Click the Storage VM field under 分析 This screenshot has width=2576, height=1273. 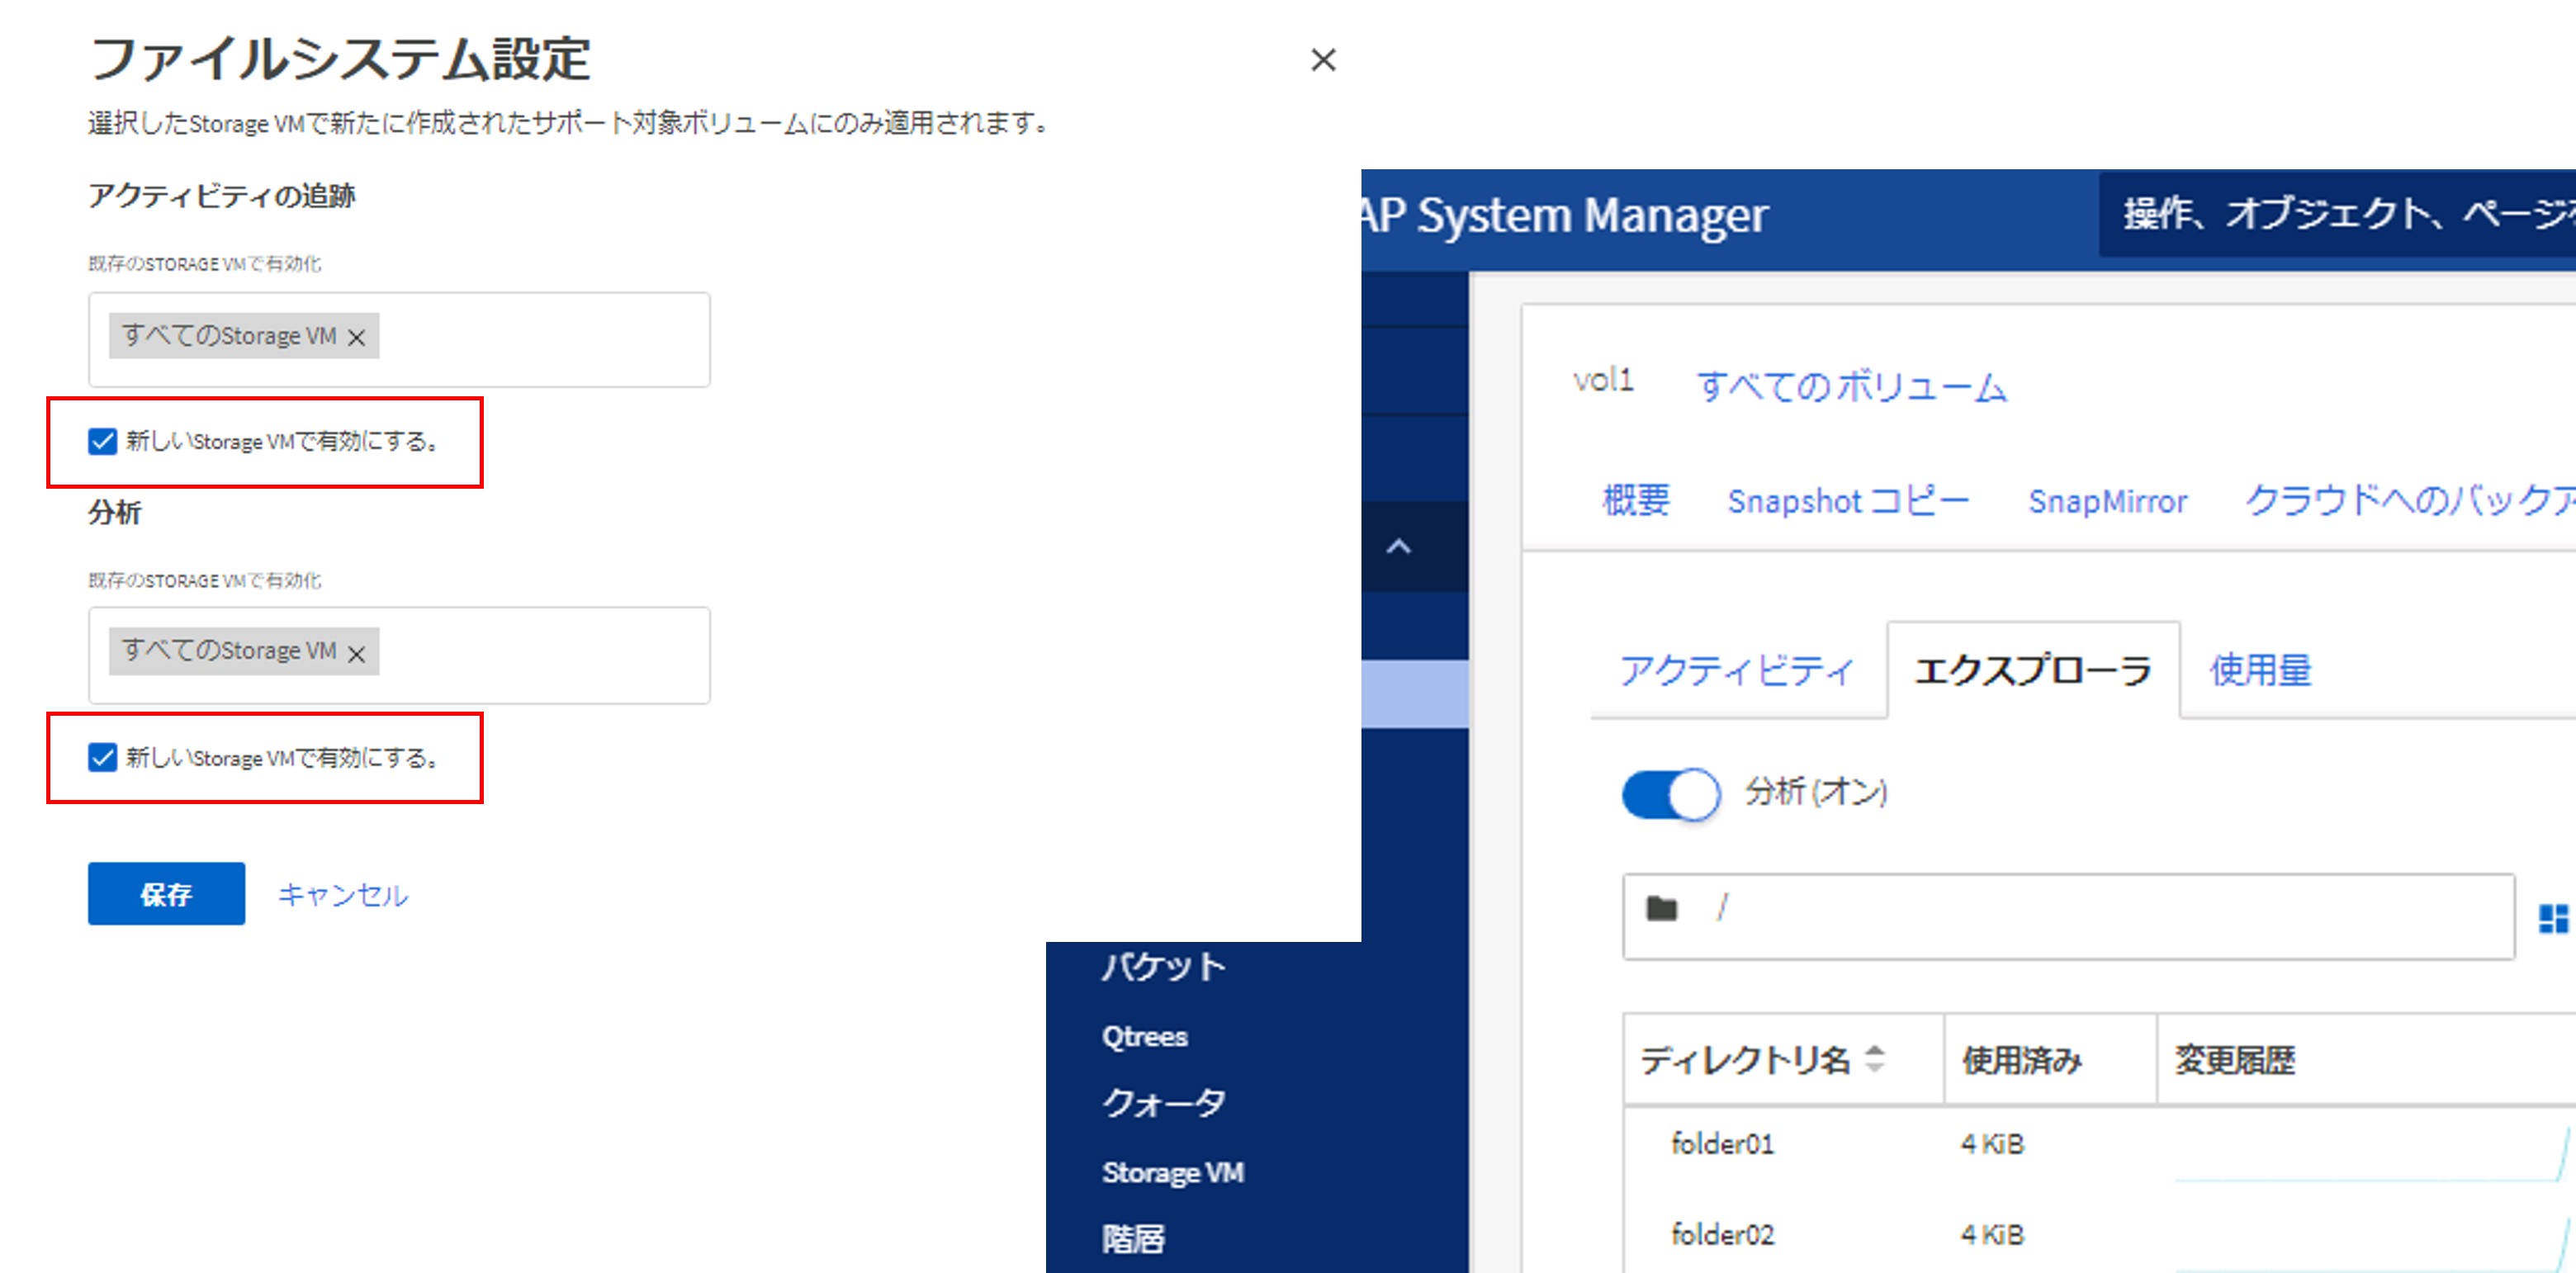[399, 655]
